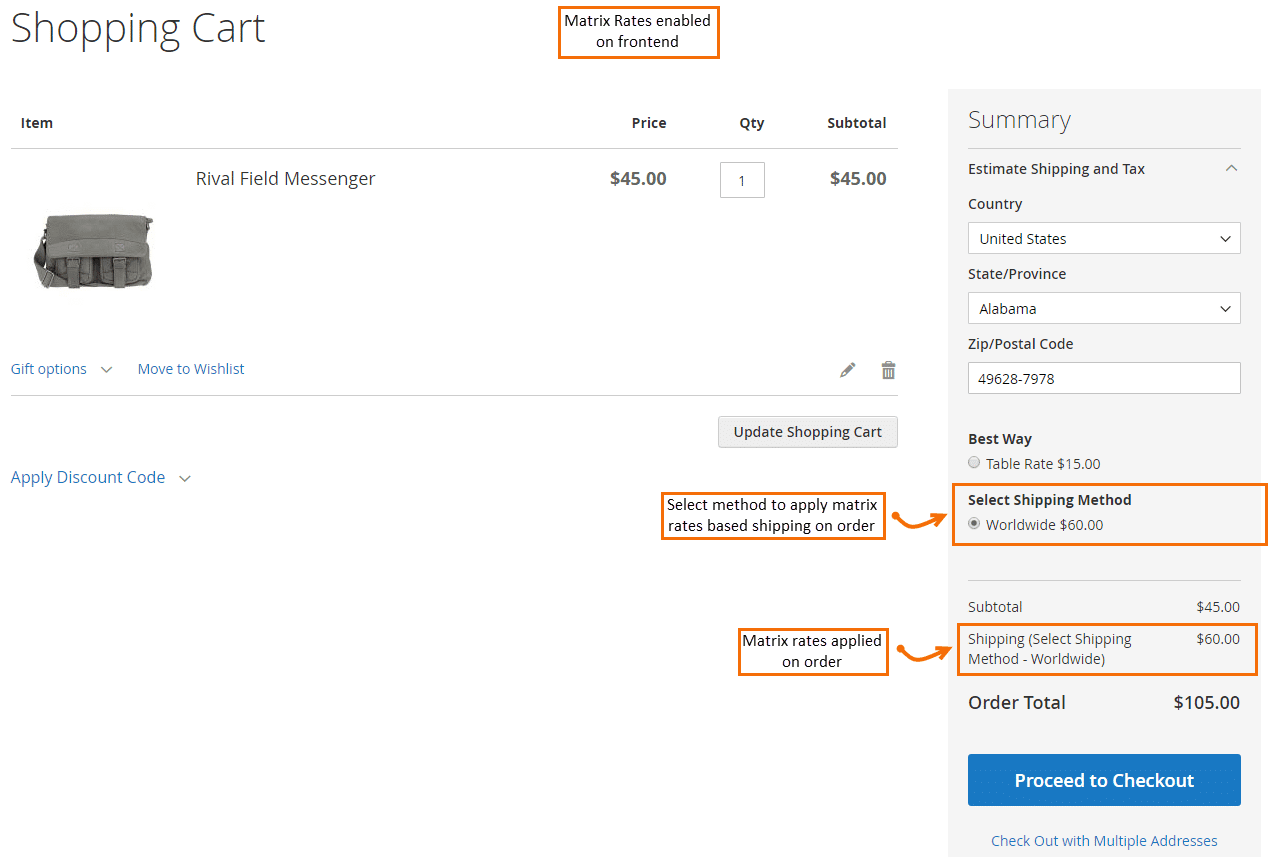Select the Move to Wishlist link
Screen dimensions: 1276x857
pyautogui.click(x=190, y=368)
